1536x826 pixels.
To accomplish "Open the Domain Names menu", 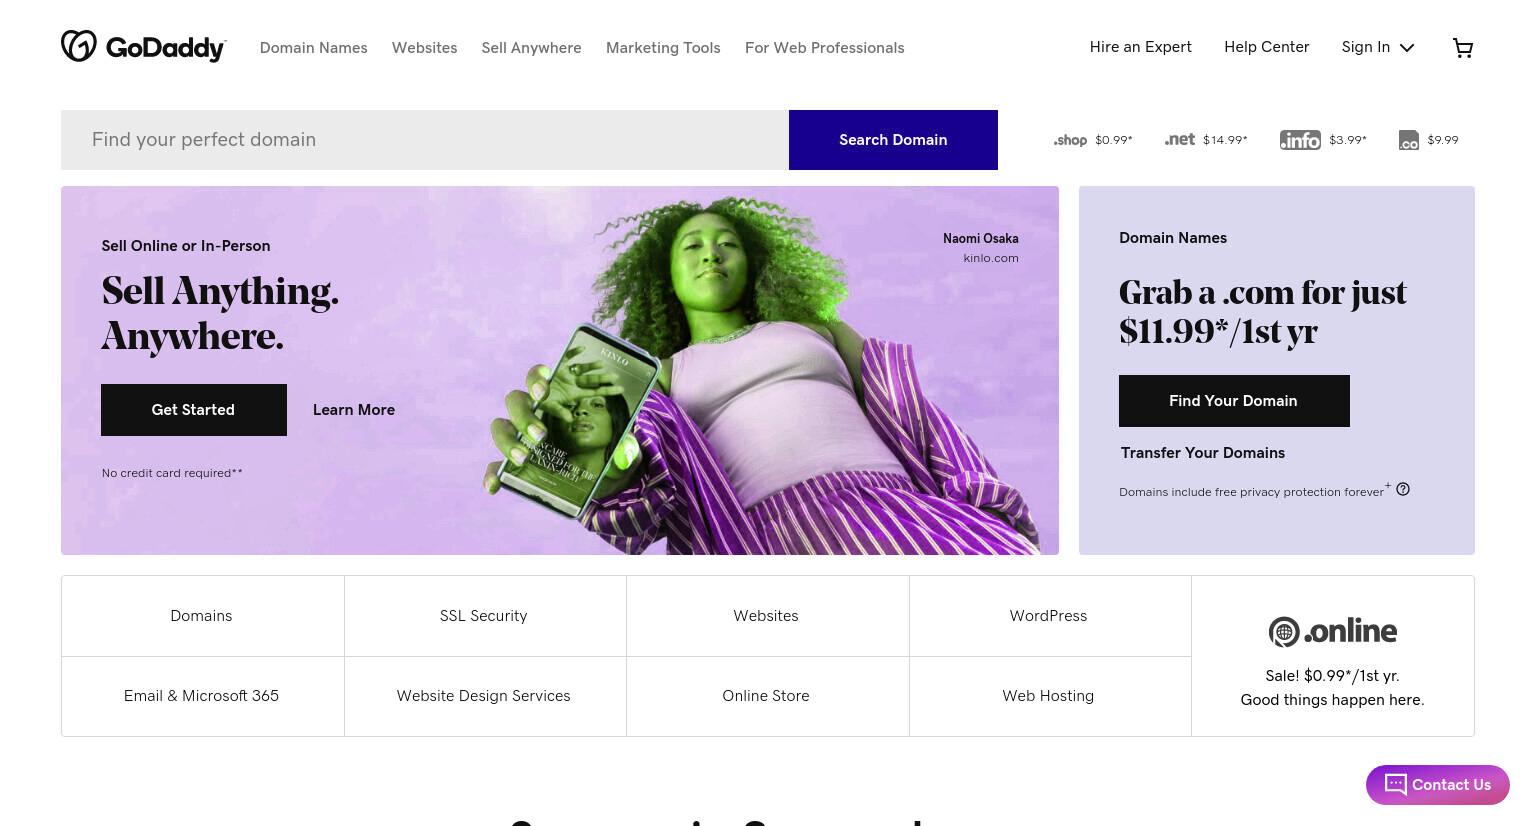I will [x=313, y=48].
